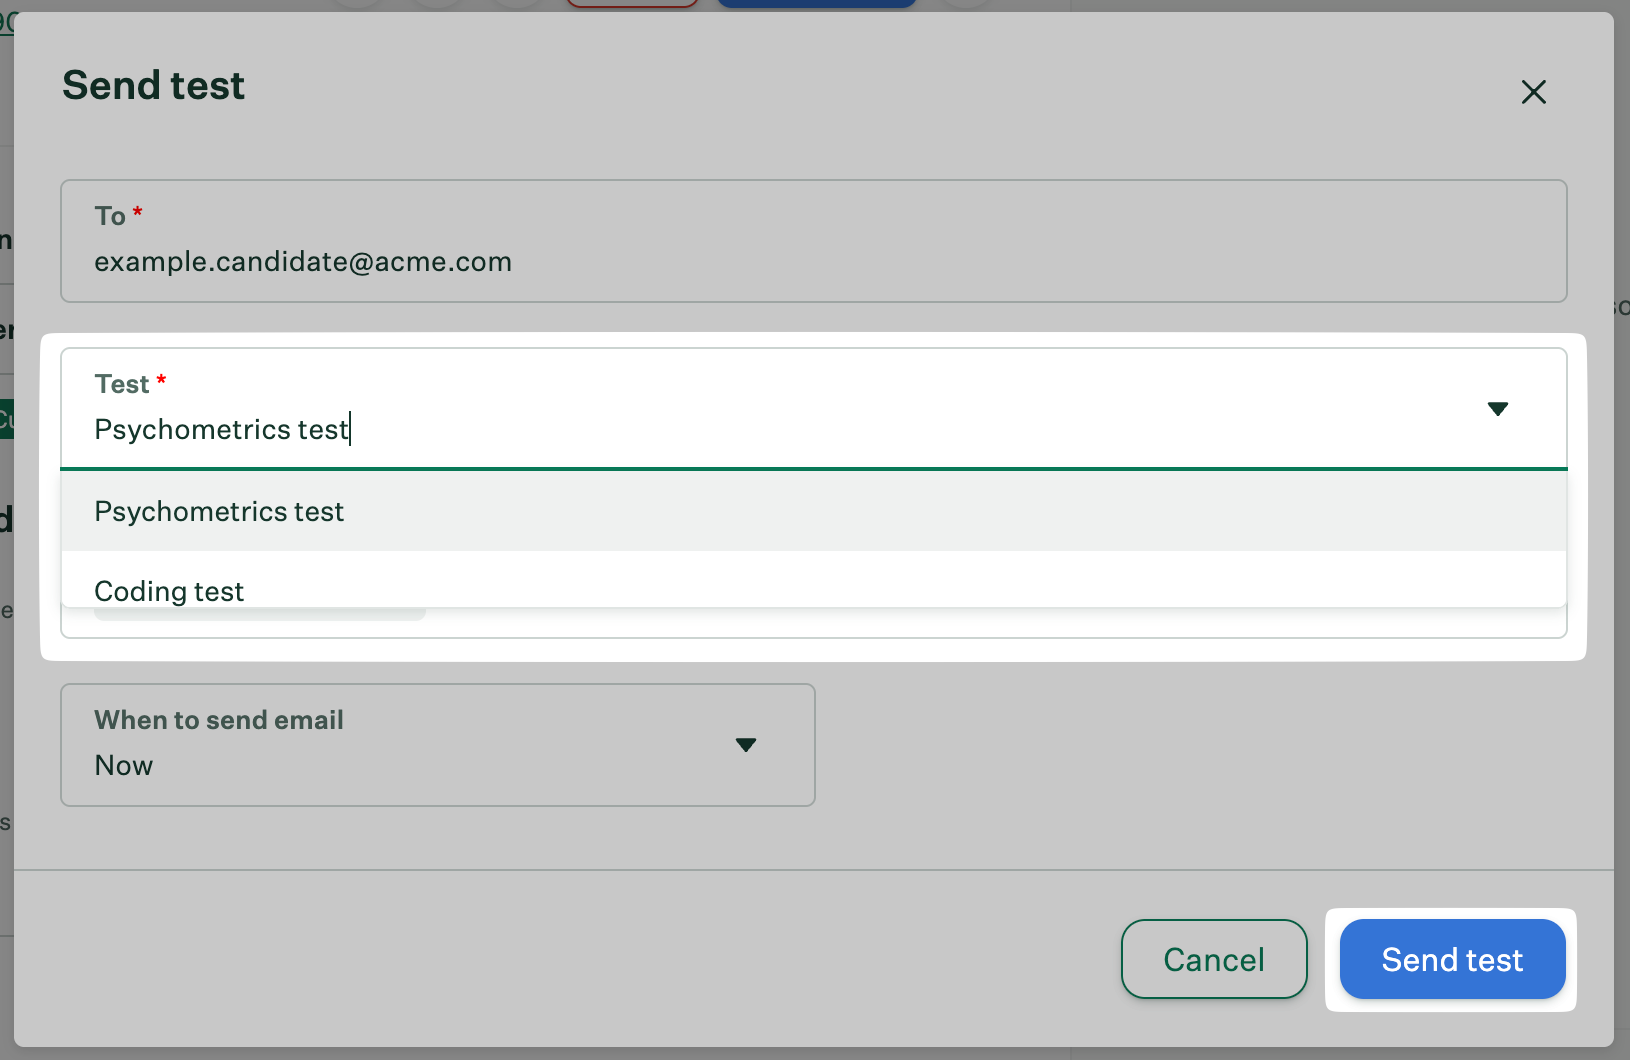The image size is (1630, 1060).
Task: Expand the When to send email arrow
Action: point(745,745)
